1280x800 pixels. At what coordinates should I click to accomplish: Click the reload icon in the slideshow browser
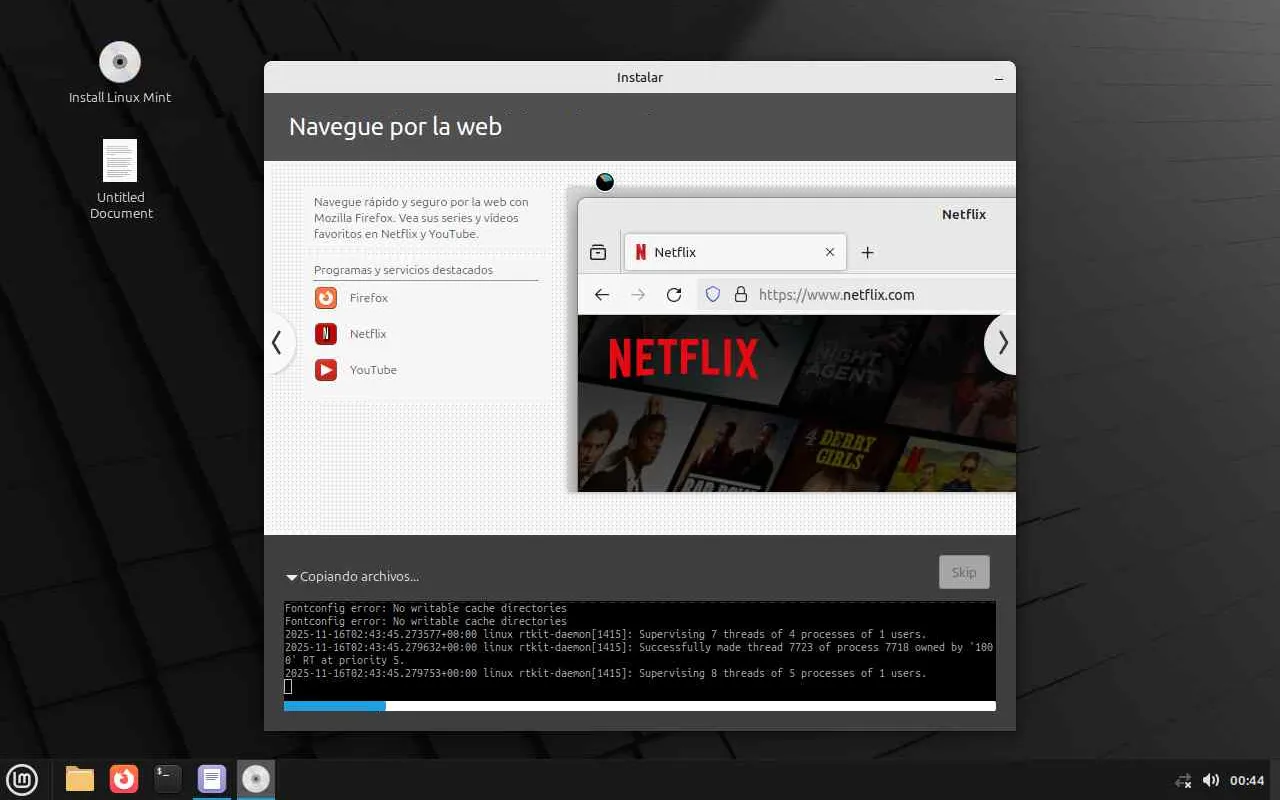674,294
